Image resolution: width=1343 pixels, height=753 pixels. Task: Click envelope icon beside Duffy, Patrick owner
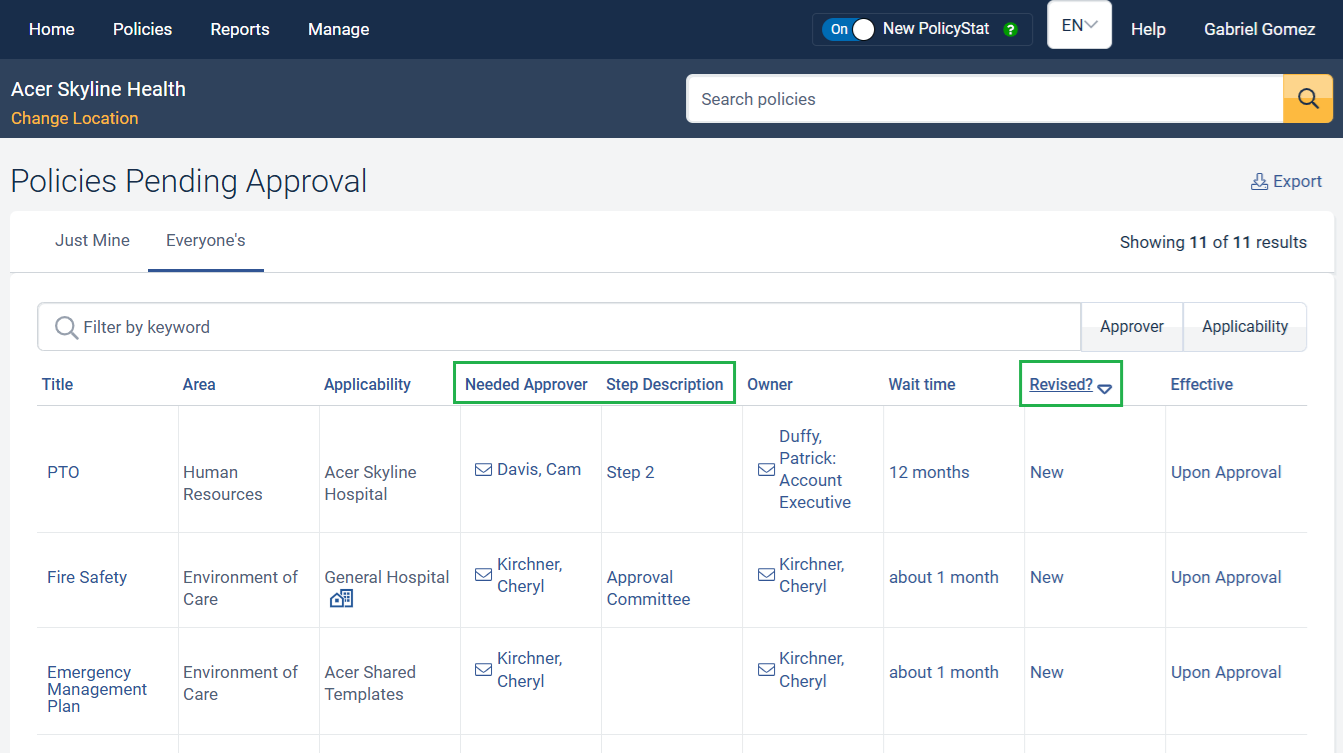click(766, 470)
